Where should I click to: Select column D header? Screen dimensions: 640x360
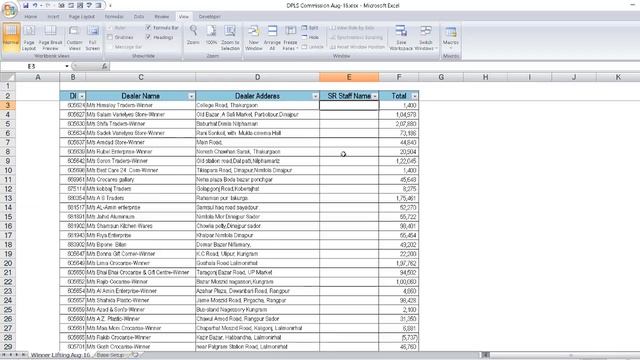(x=258, y=77)
